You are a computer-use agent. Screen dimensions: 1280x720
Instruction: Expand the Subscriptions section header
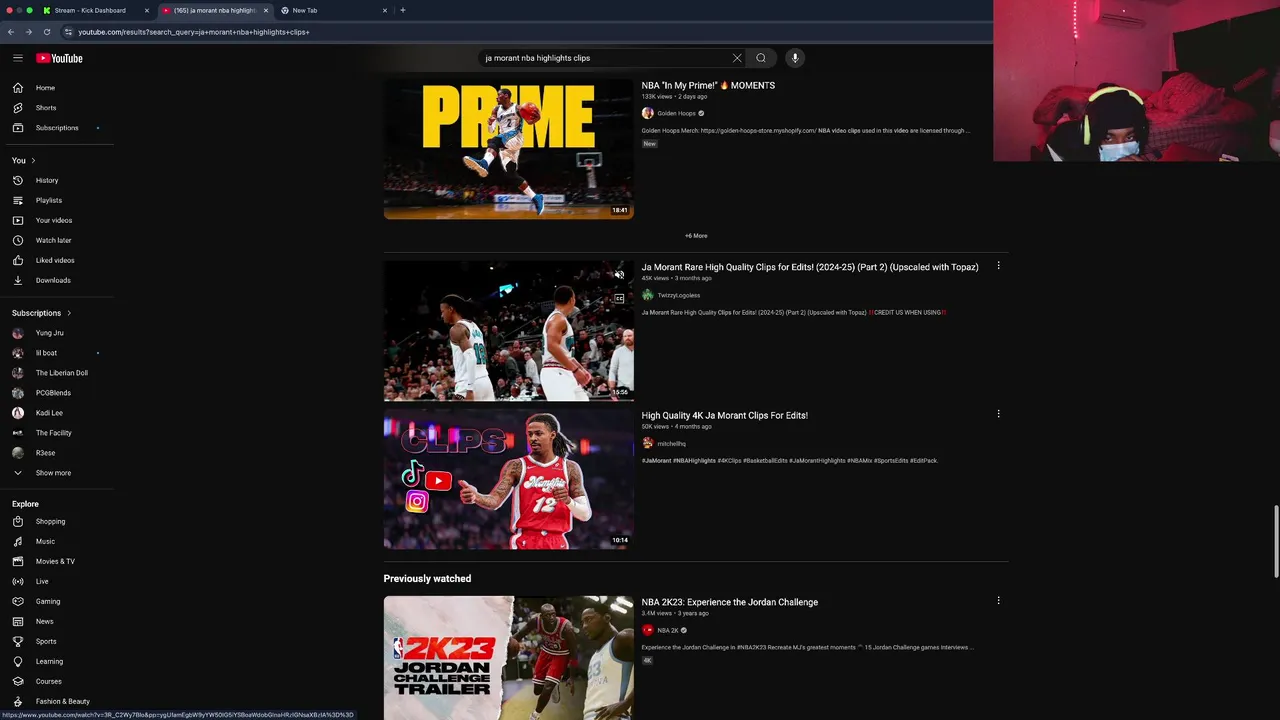tap(42, 313)
